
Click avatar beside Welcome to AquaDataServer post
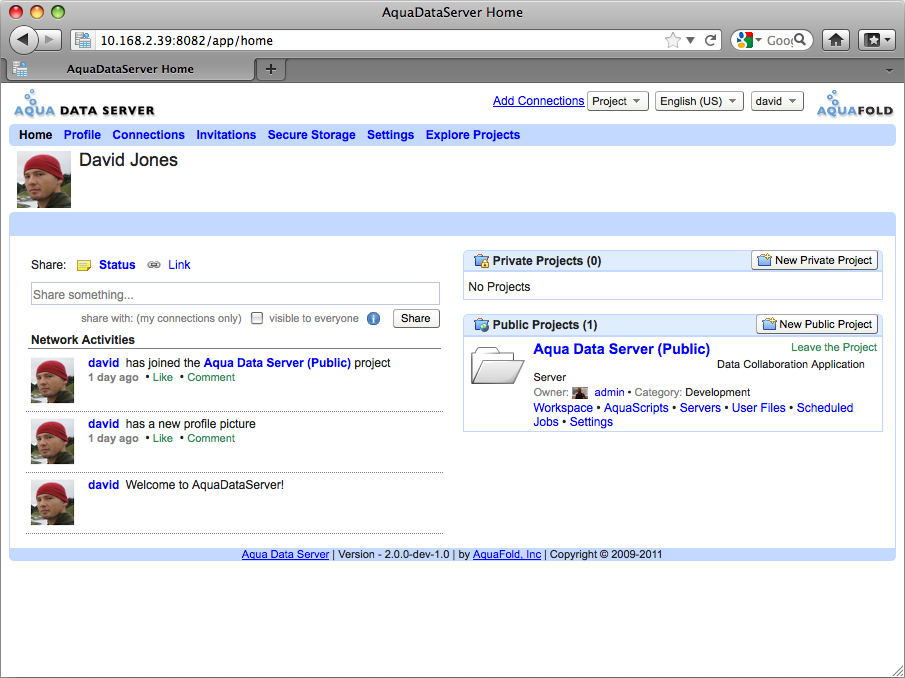coord(53,502)
